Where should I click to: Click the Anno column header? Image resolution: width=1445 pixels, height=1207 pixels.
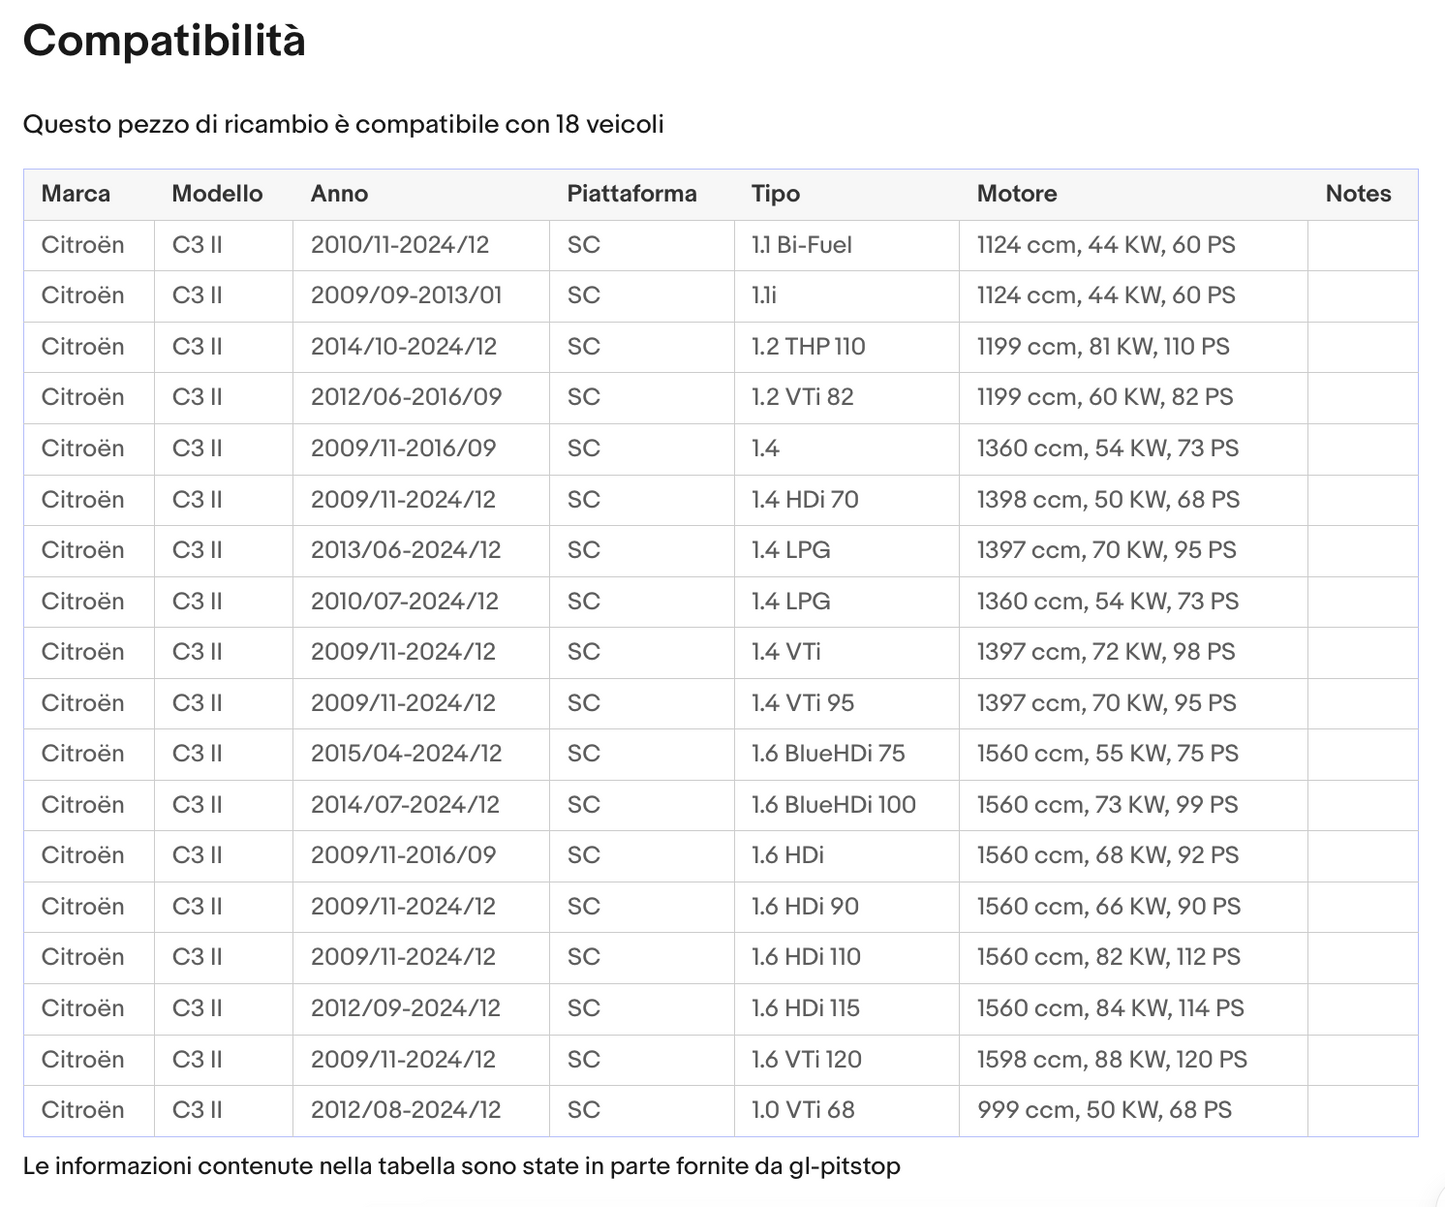pos(339,194)
